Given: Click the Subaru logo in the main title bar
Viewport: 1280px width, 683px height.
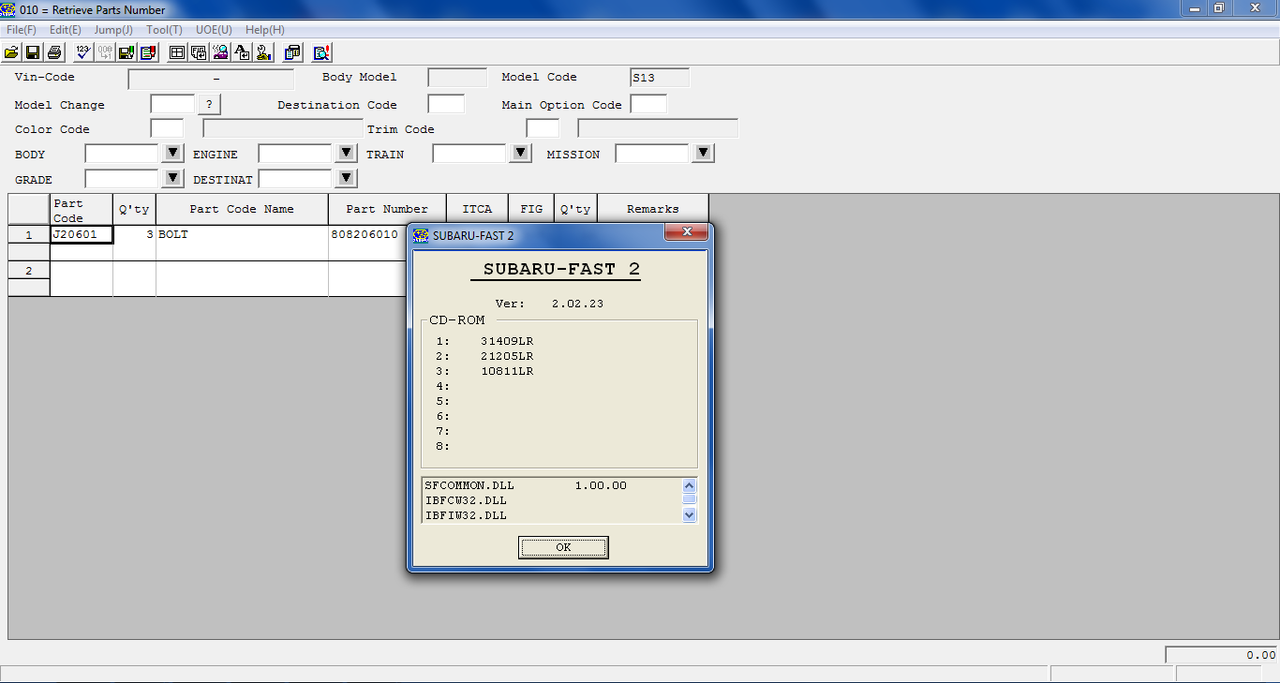Looking at the screenshot, I should (9, 9).
